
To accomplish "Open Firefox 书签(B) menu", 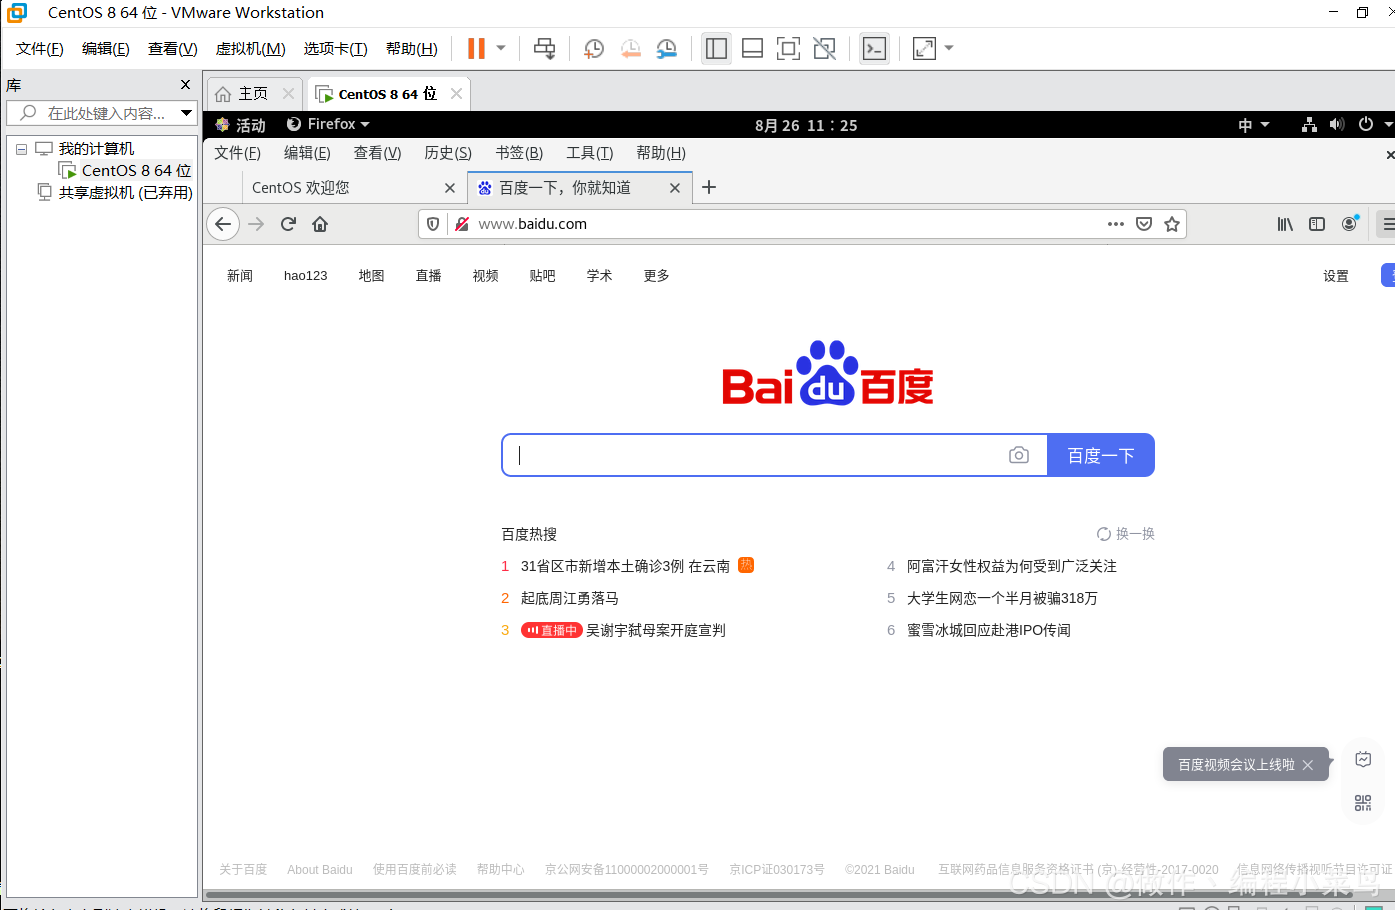I will (519, 153).
